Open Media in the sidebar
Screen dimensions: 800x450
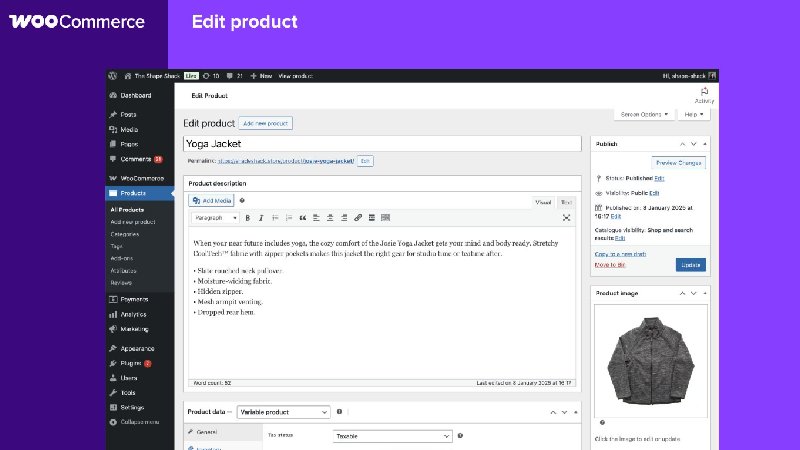point(129,130)
